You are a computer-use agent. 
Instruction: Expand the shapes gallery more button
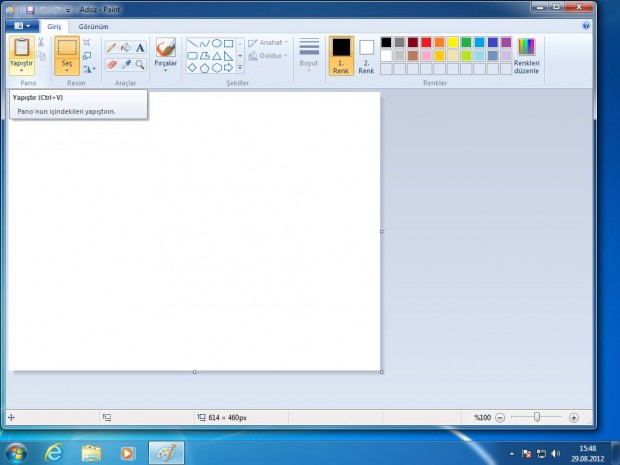240,68
